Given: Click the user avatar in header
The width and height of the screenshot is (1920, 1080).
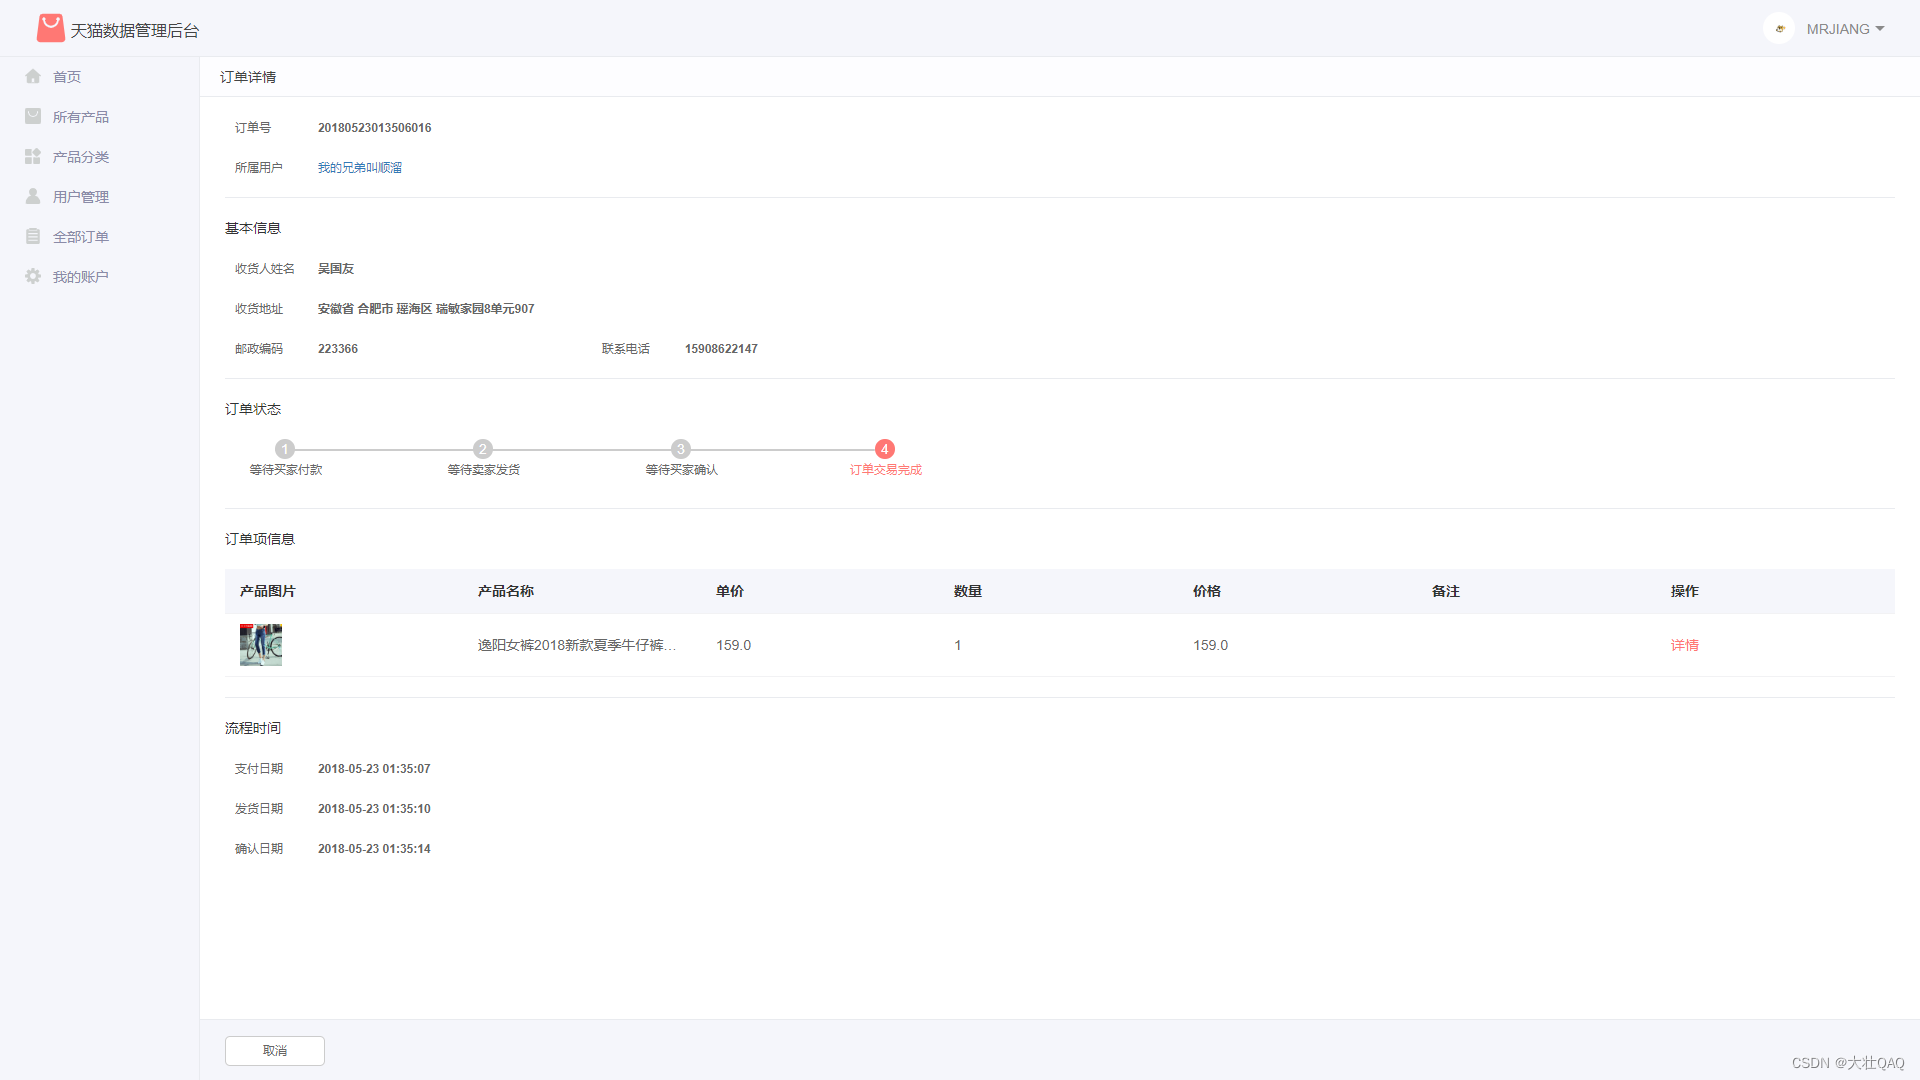Looking at the screenshot, I should click(1779, 29).
